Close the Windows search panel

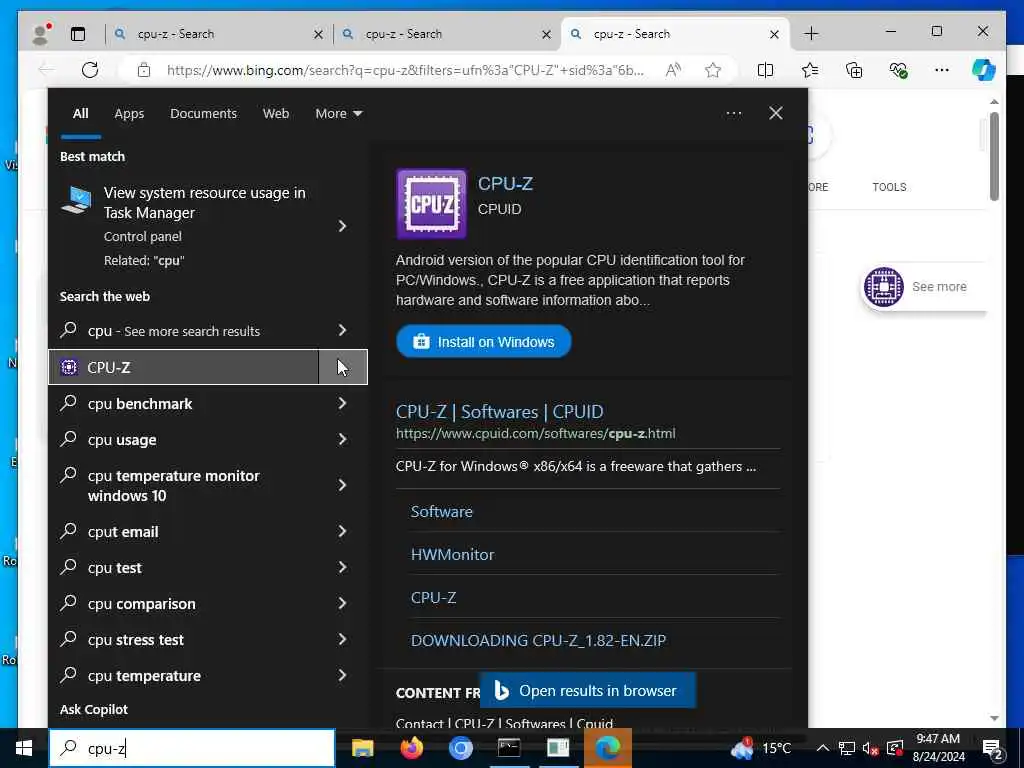776,113
